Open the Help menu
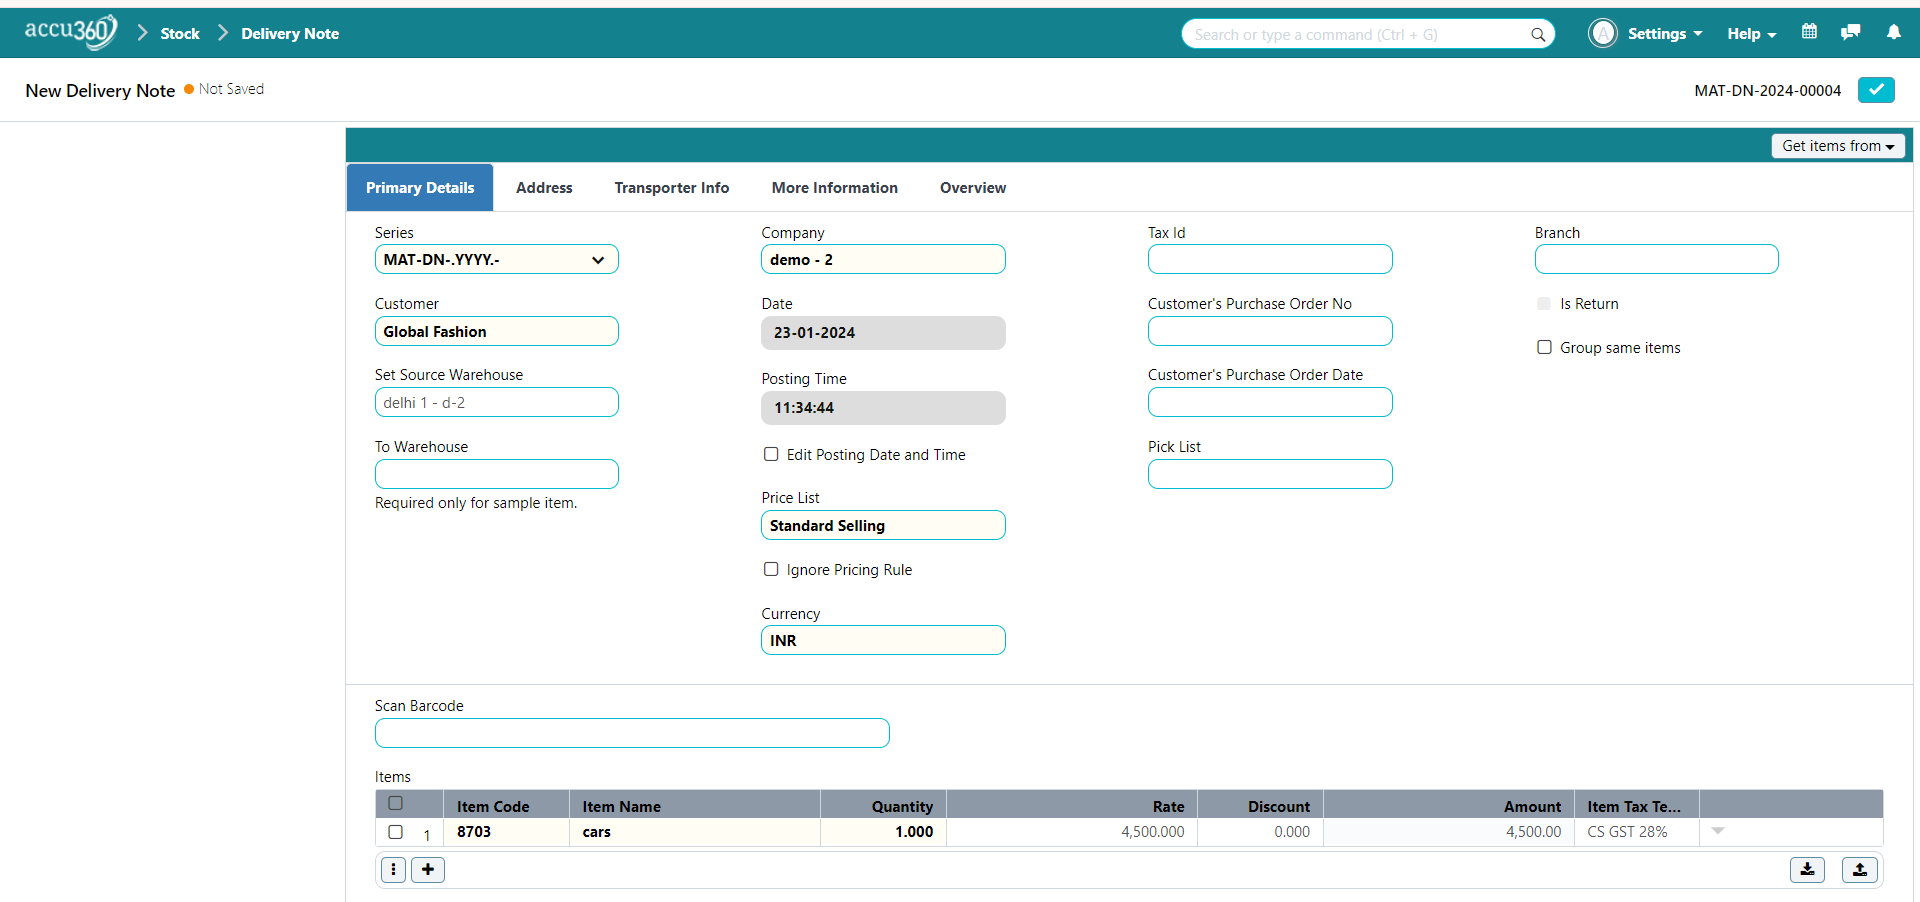The height and width of the screenshot is (902, 1920). (1752, 33)
